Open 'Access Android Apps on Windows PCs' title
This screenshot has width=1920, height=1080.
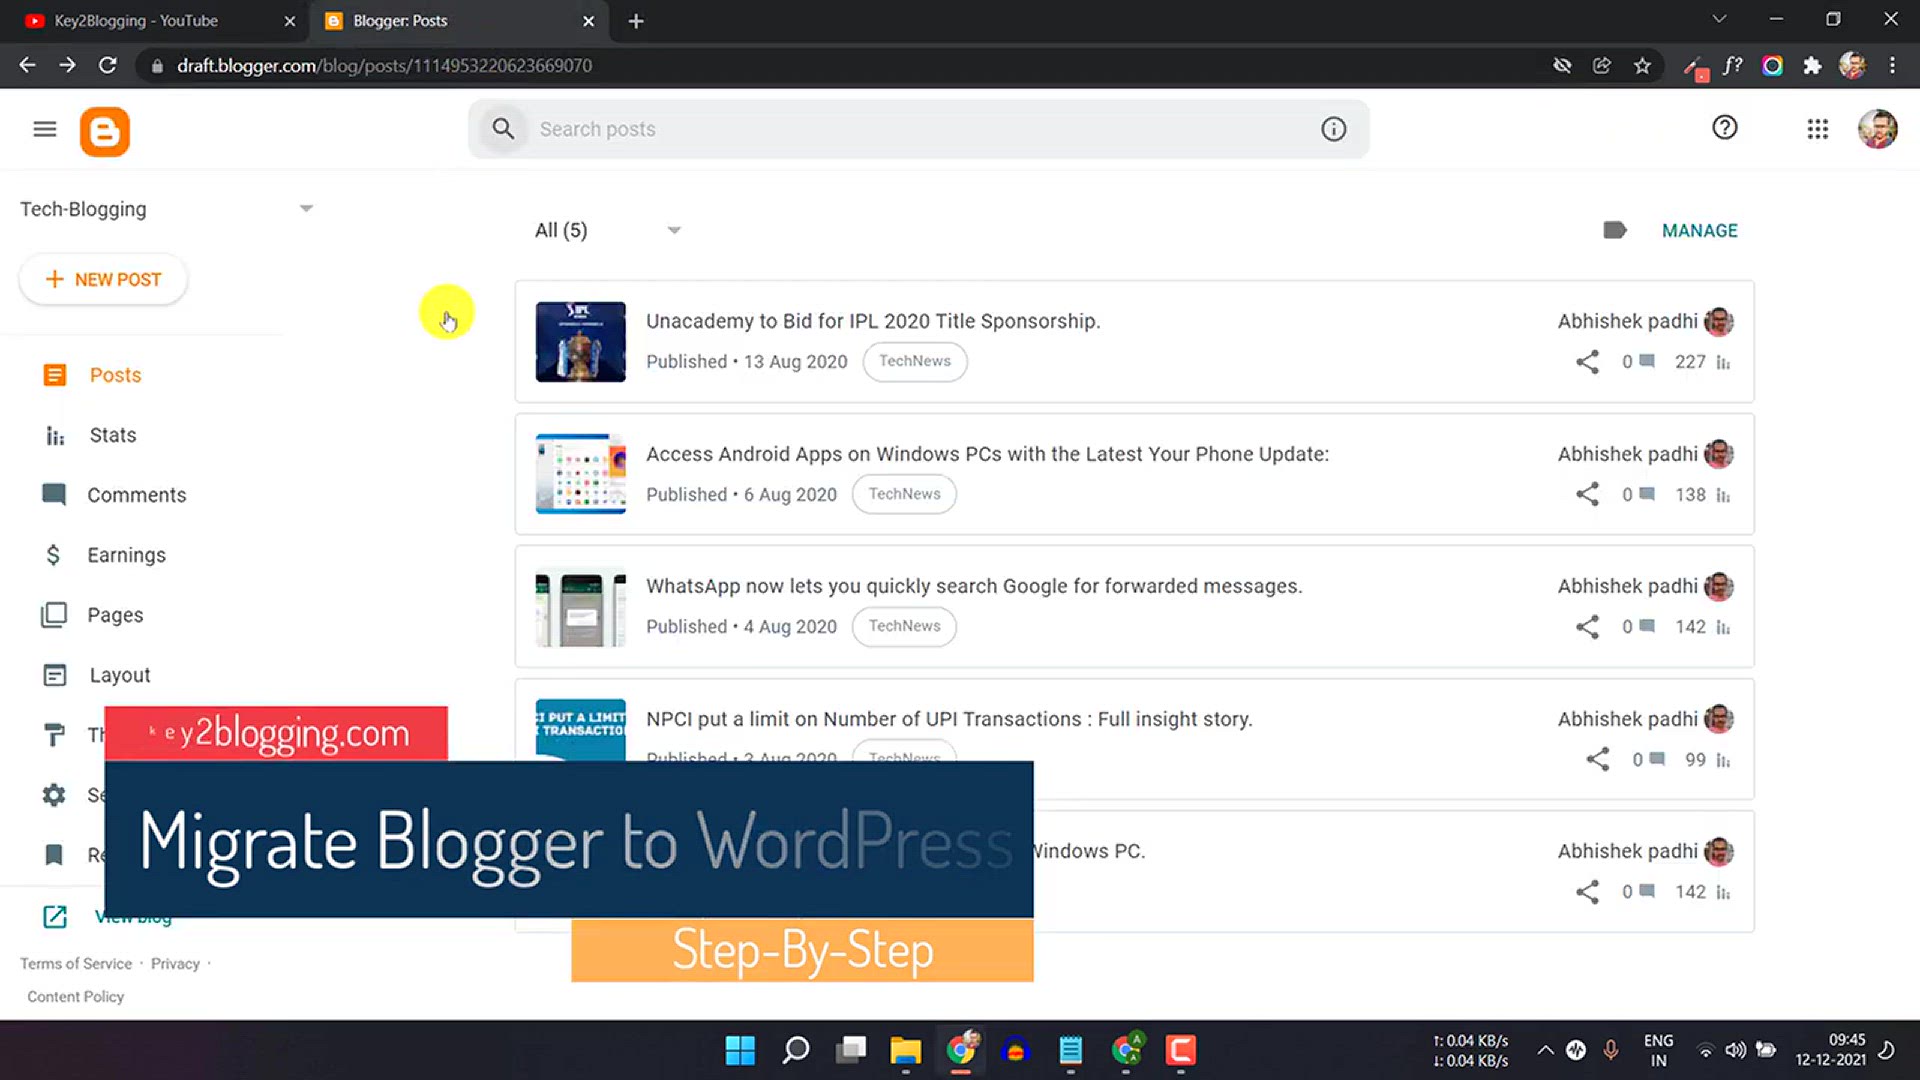pos(987,454)
